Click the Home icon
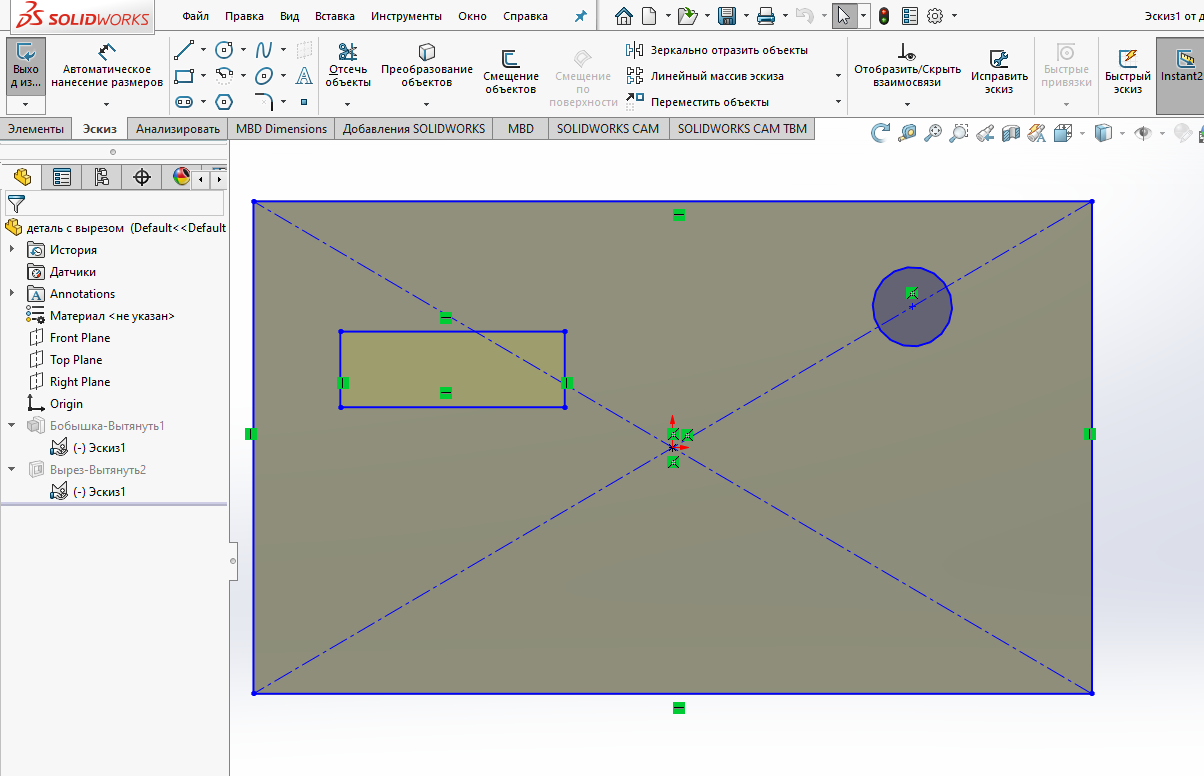Viewport: 1204px width, 776px height. pos(624,16)
